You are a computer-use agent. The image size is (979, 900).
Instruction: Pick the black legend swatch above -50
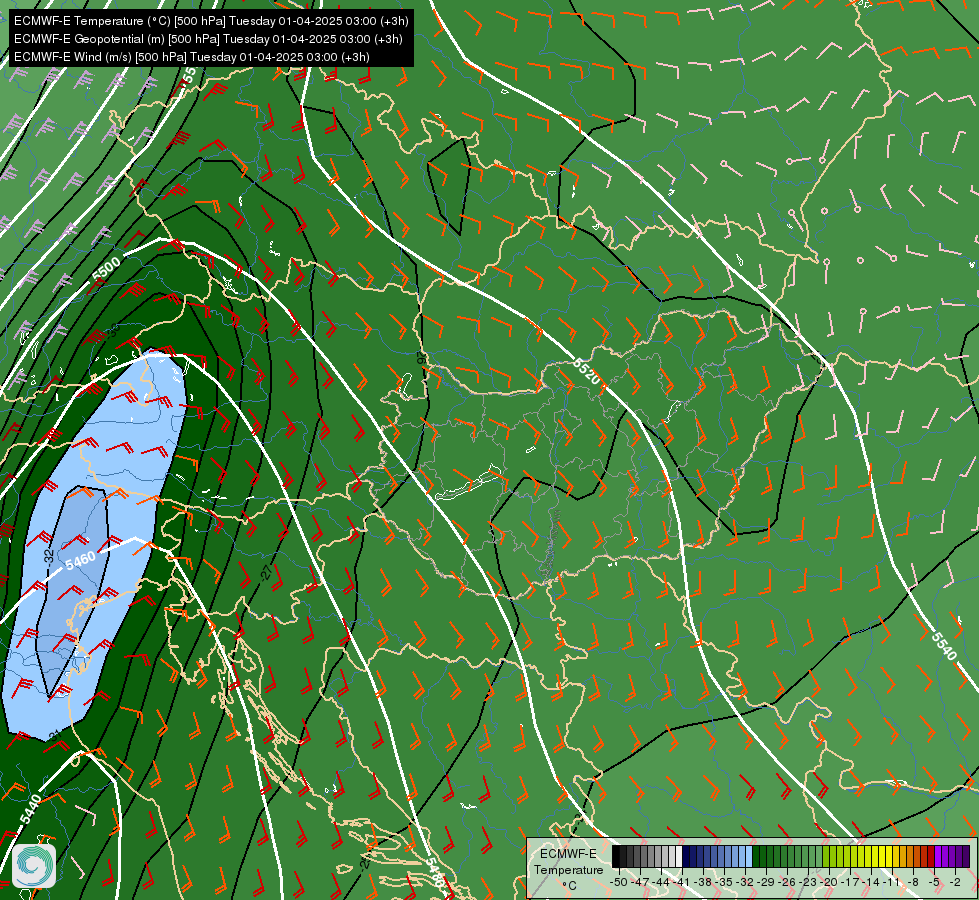(616, 856)
